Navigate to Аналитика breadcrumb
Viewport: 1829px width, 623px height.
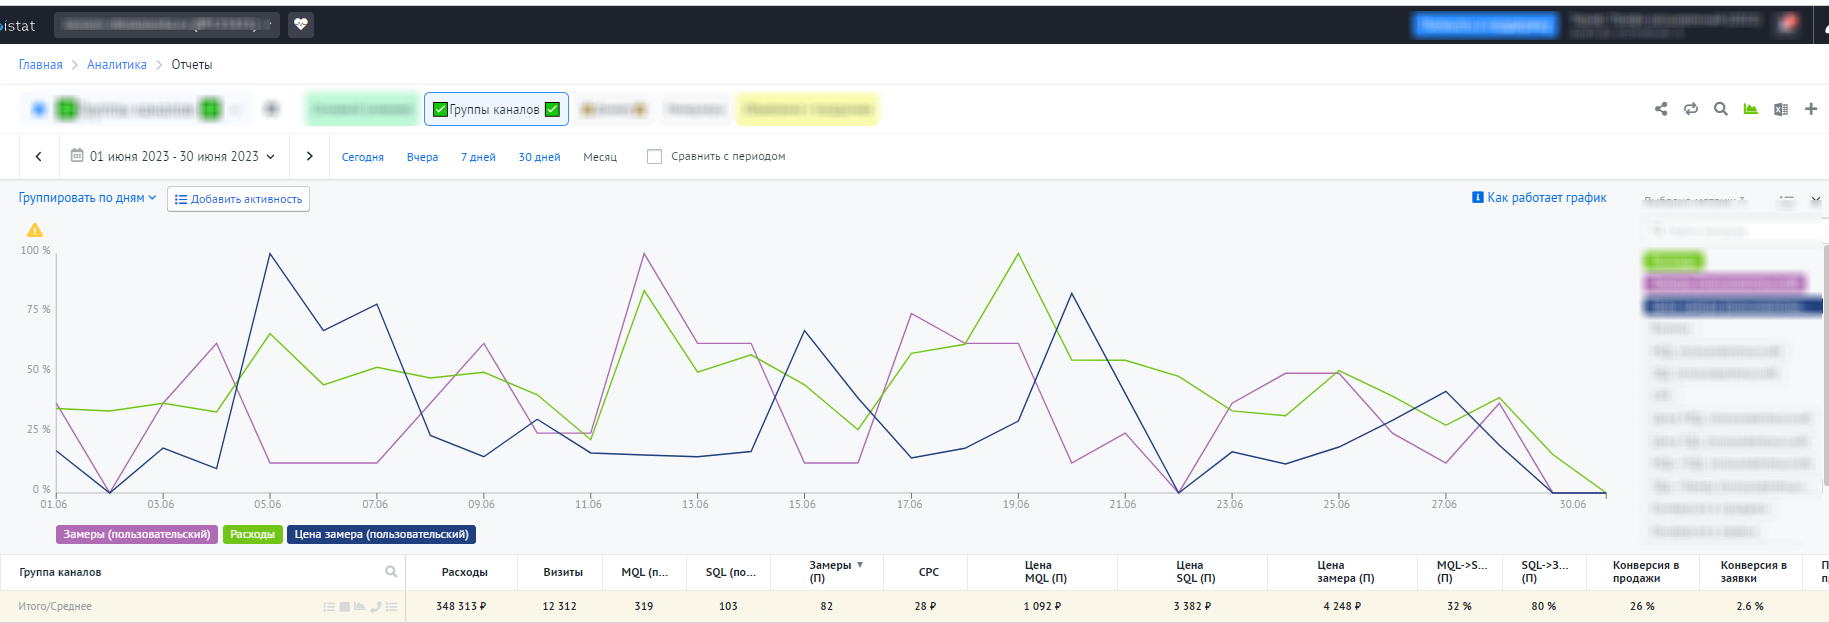[117, 65]
